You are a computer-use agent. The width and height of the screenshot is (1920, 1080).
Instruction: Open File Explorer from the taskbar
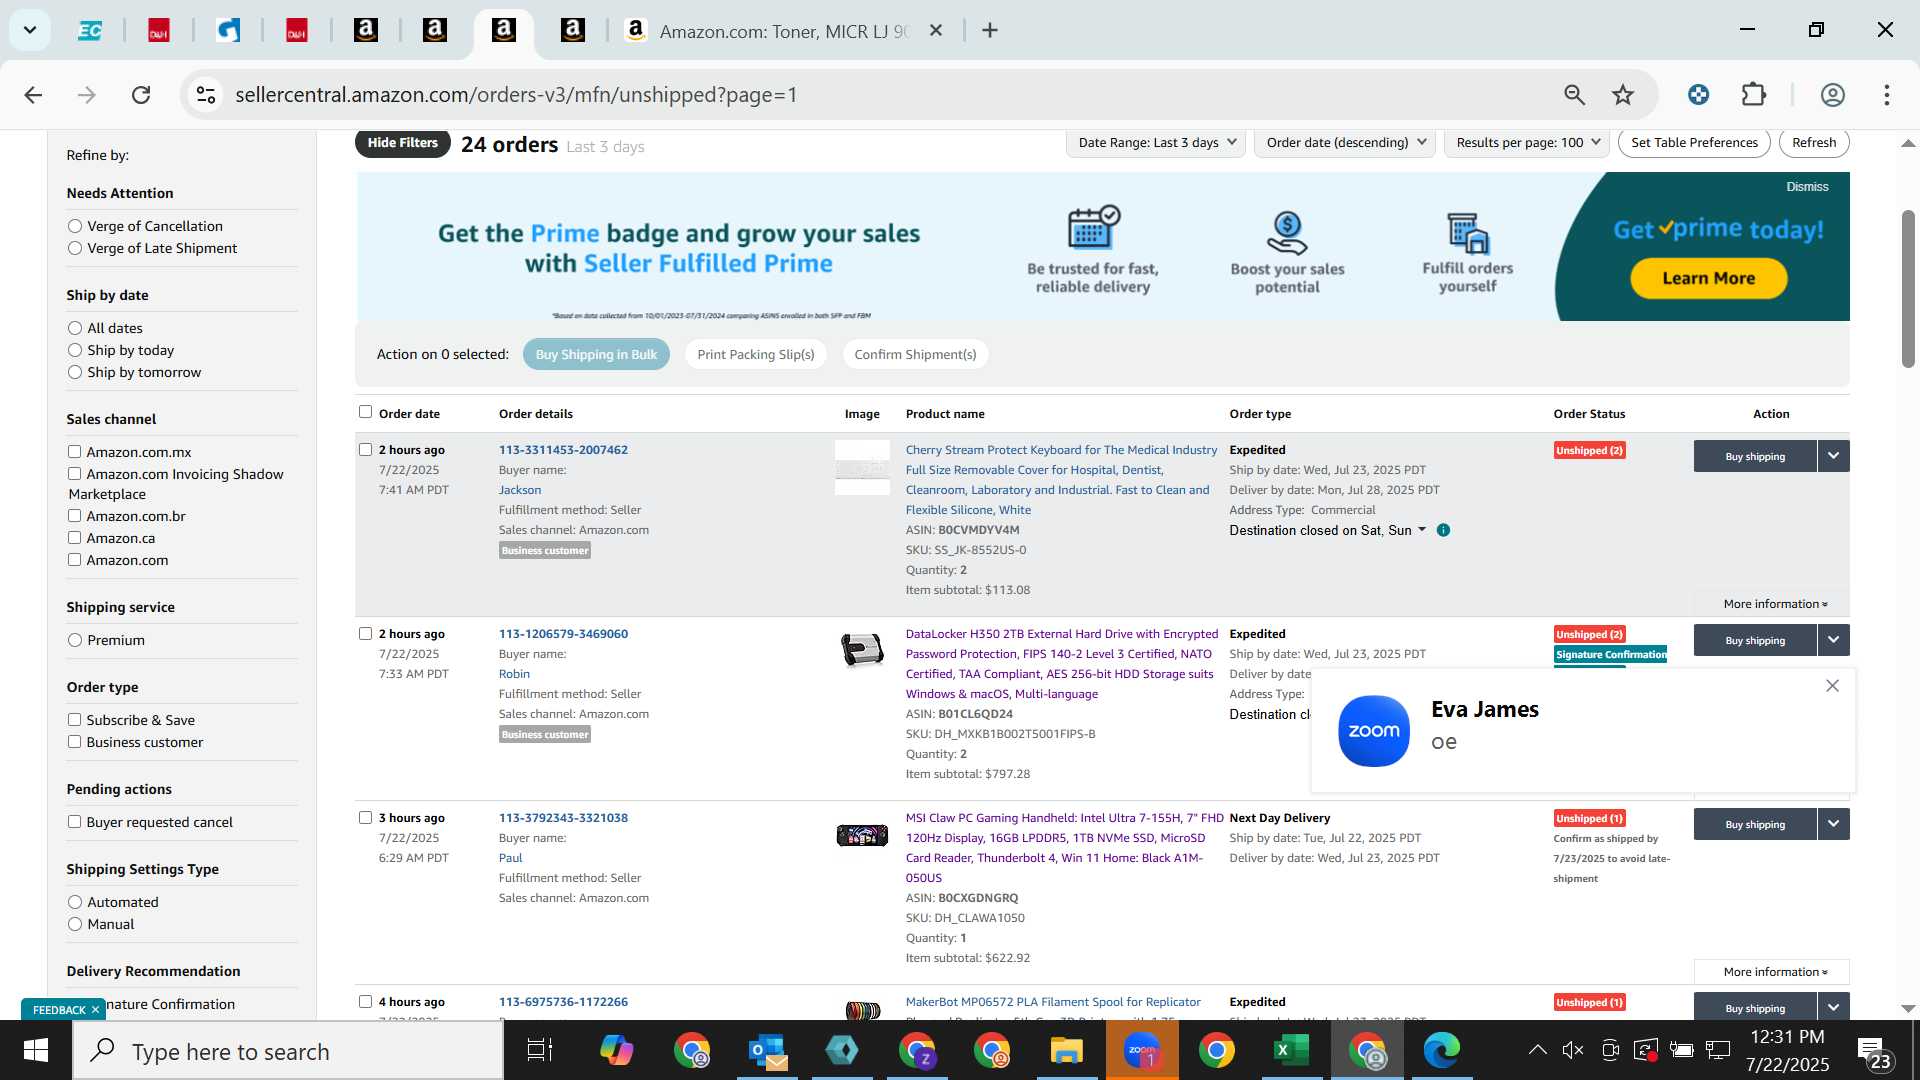(1066, 1051)
